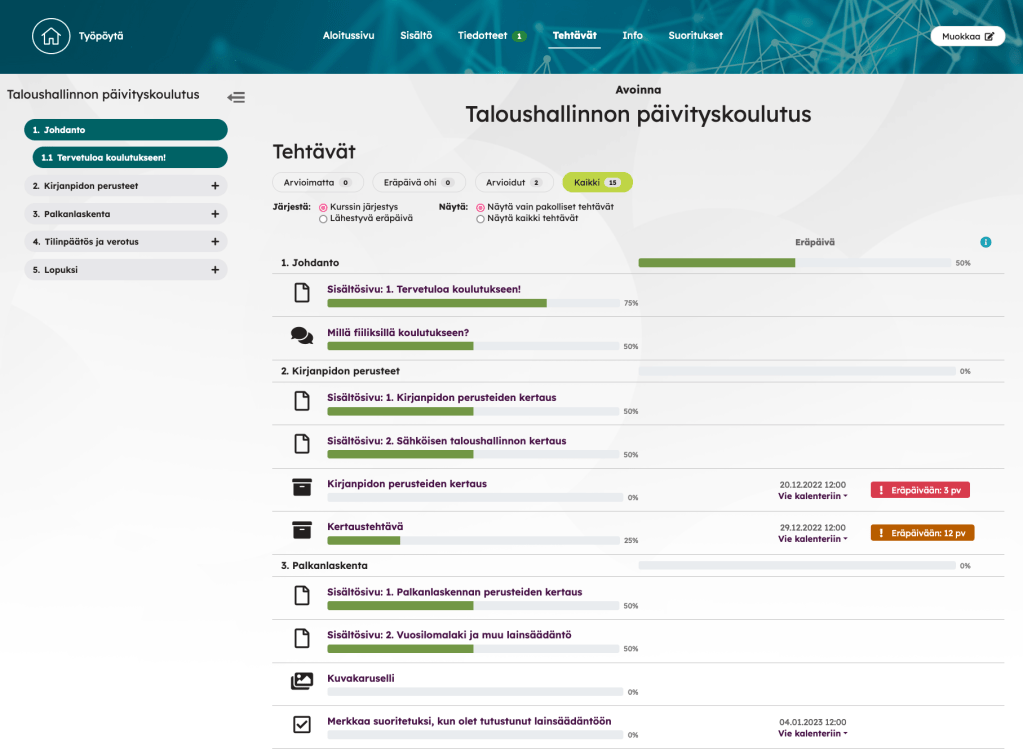The width and height of the screenshot is (1023, 750).
Task: Open the Kirjanpidon perusteiden kertaus task link
Action: point(406,484)
